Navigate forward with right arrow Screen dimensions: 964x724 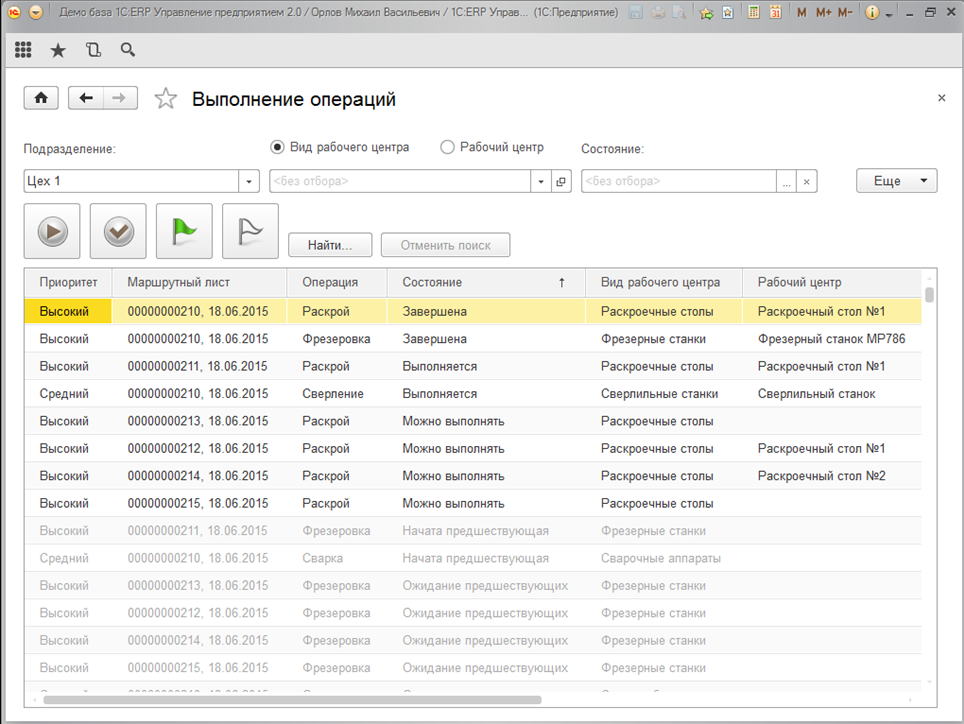pos(120,98)
